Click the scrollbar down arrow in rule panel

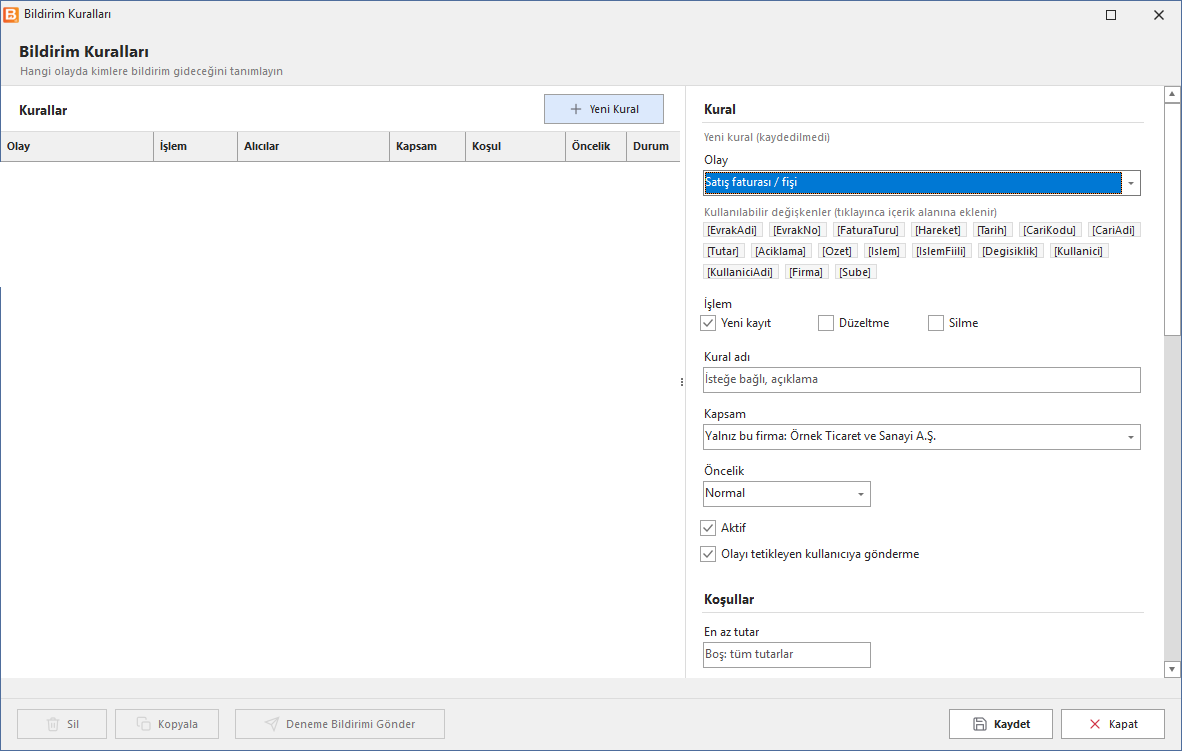point(1171,669)
